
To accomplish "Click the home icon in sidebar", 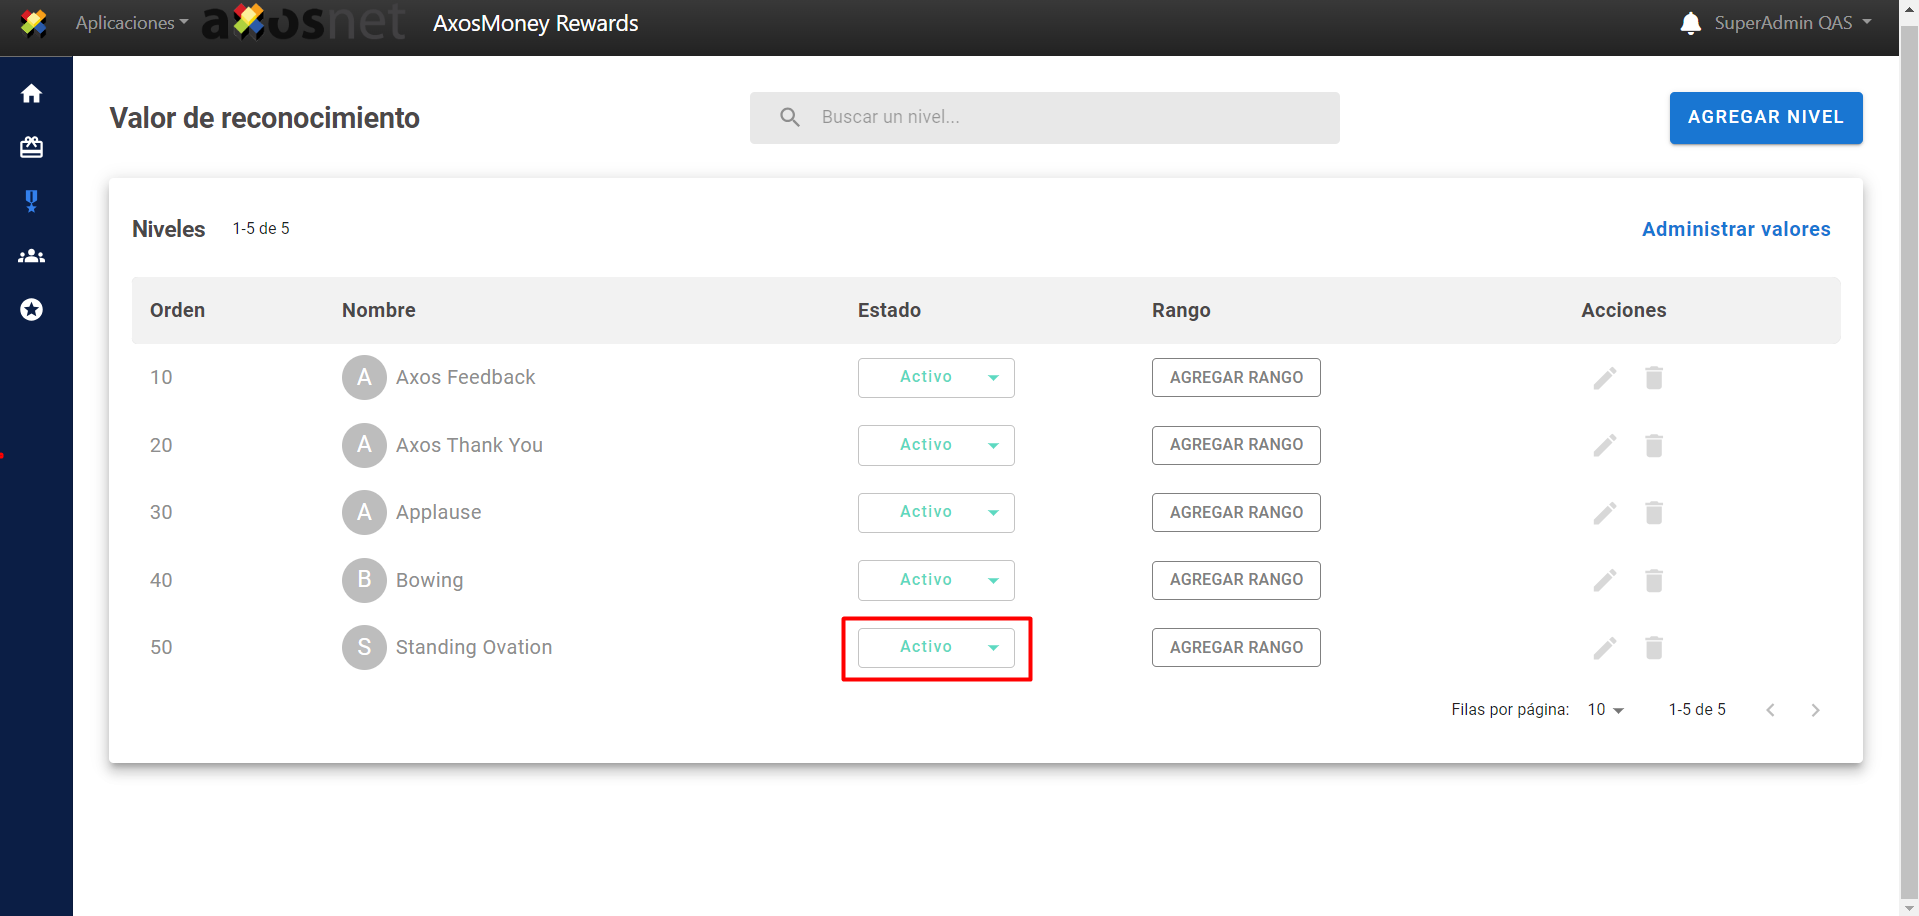I will point(32,94).
